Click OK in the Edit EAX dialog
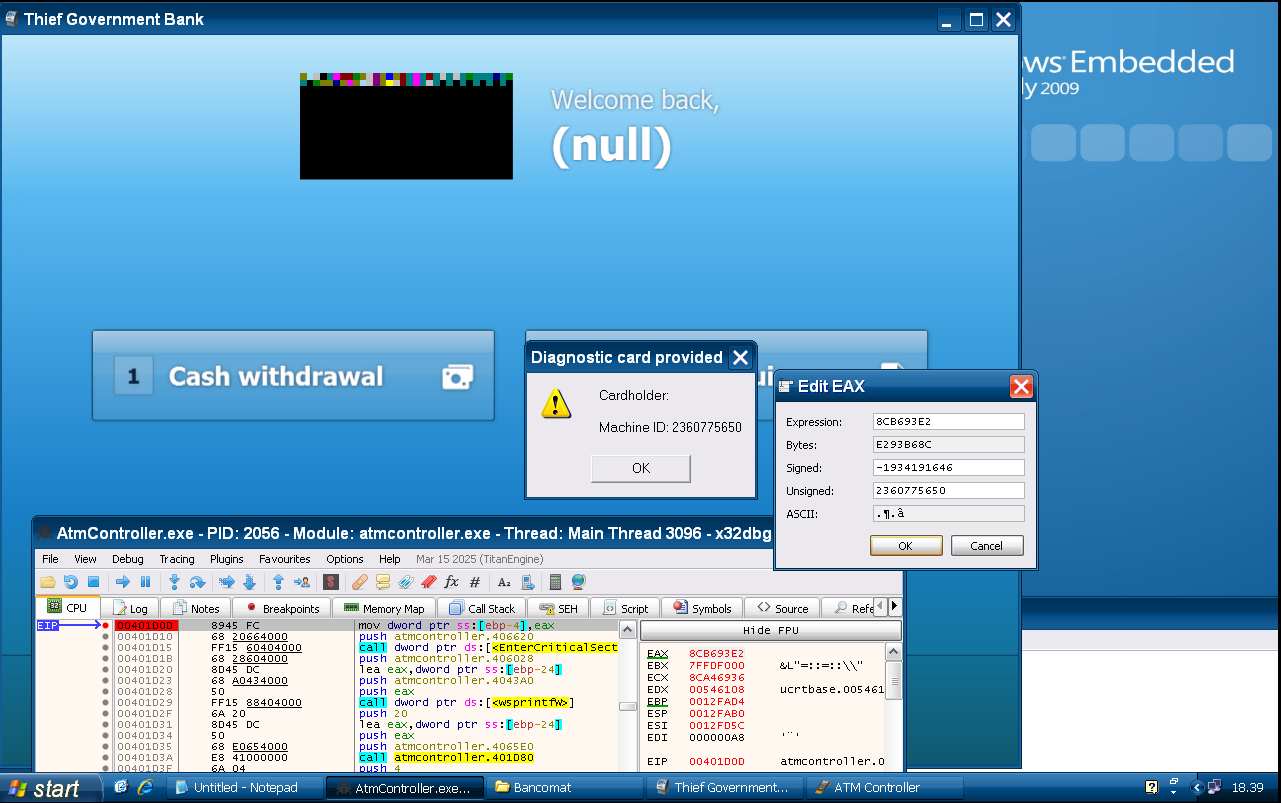The image size is (1281, 803). [x=905, y=546]
